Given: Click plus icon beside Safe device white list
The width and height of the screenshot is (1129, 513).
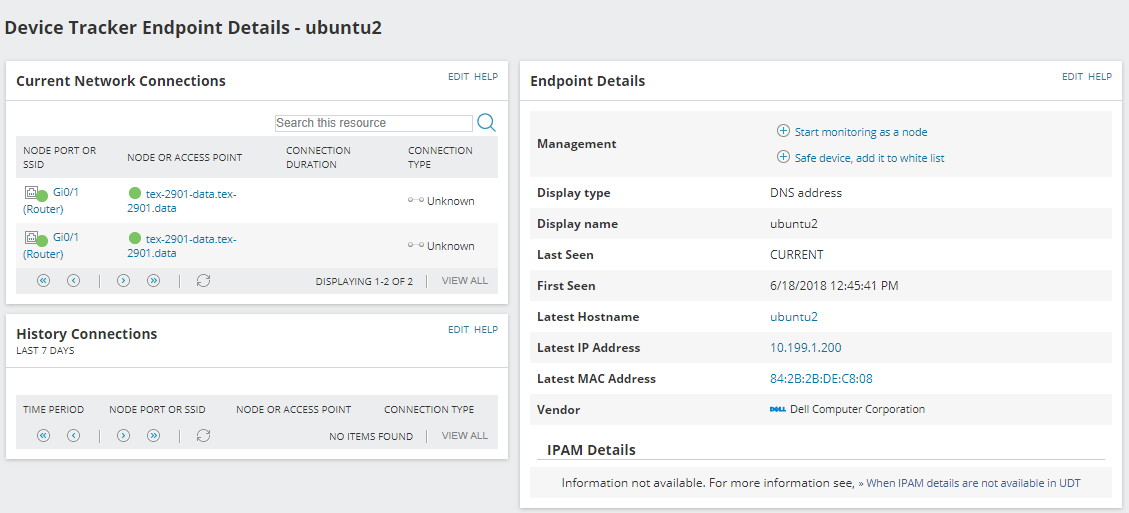Looking at the screenshot, I should coord(783,157).
